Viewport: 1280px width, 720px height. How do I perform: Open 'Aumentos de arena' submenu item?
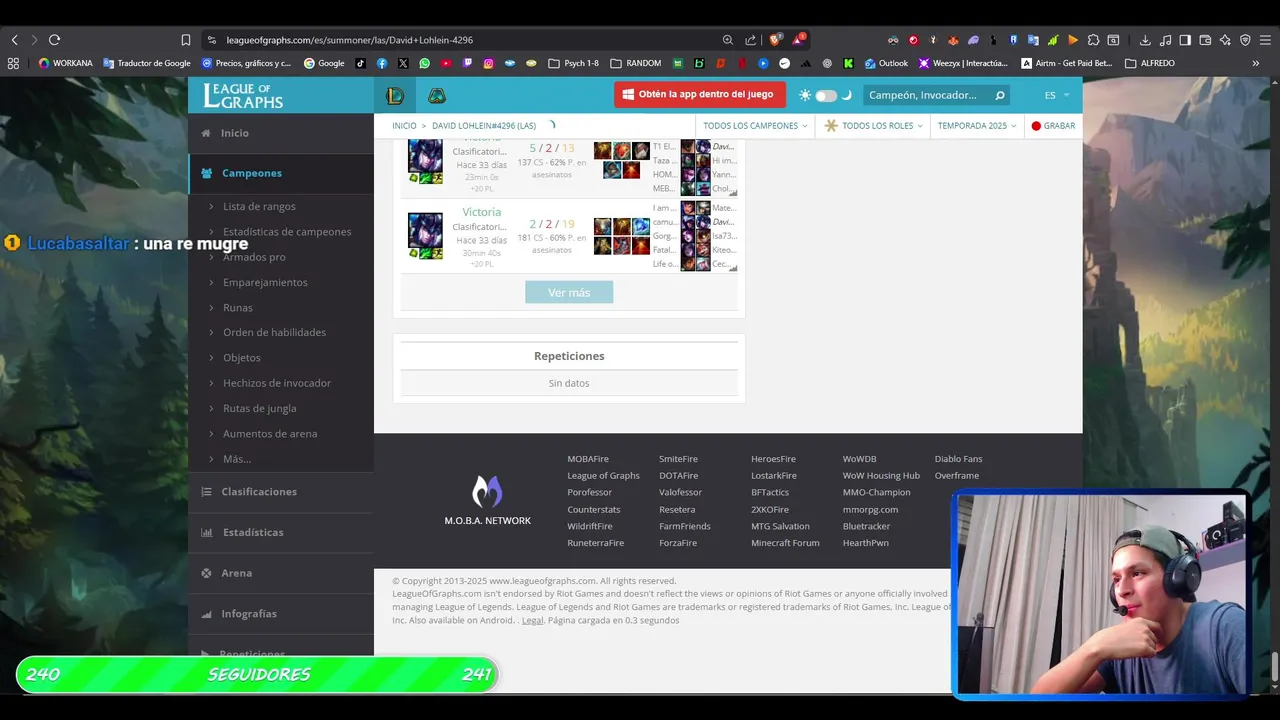click(270, 433)
